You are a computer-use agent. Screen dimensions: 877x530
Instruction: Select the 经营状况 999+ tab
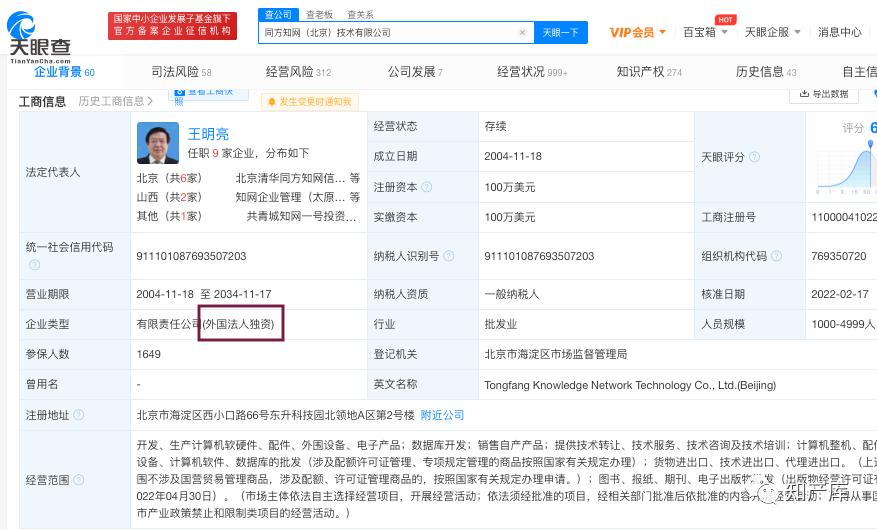(532, 72)
